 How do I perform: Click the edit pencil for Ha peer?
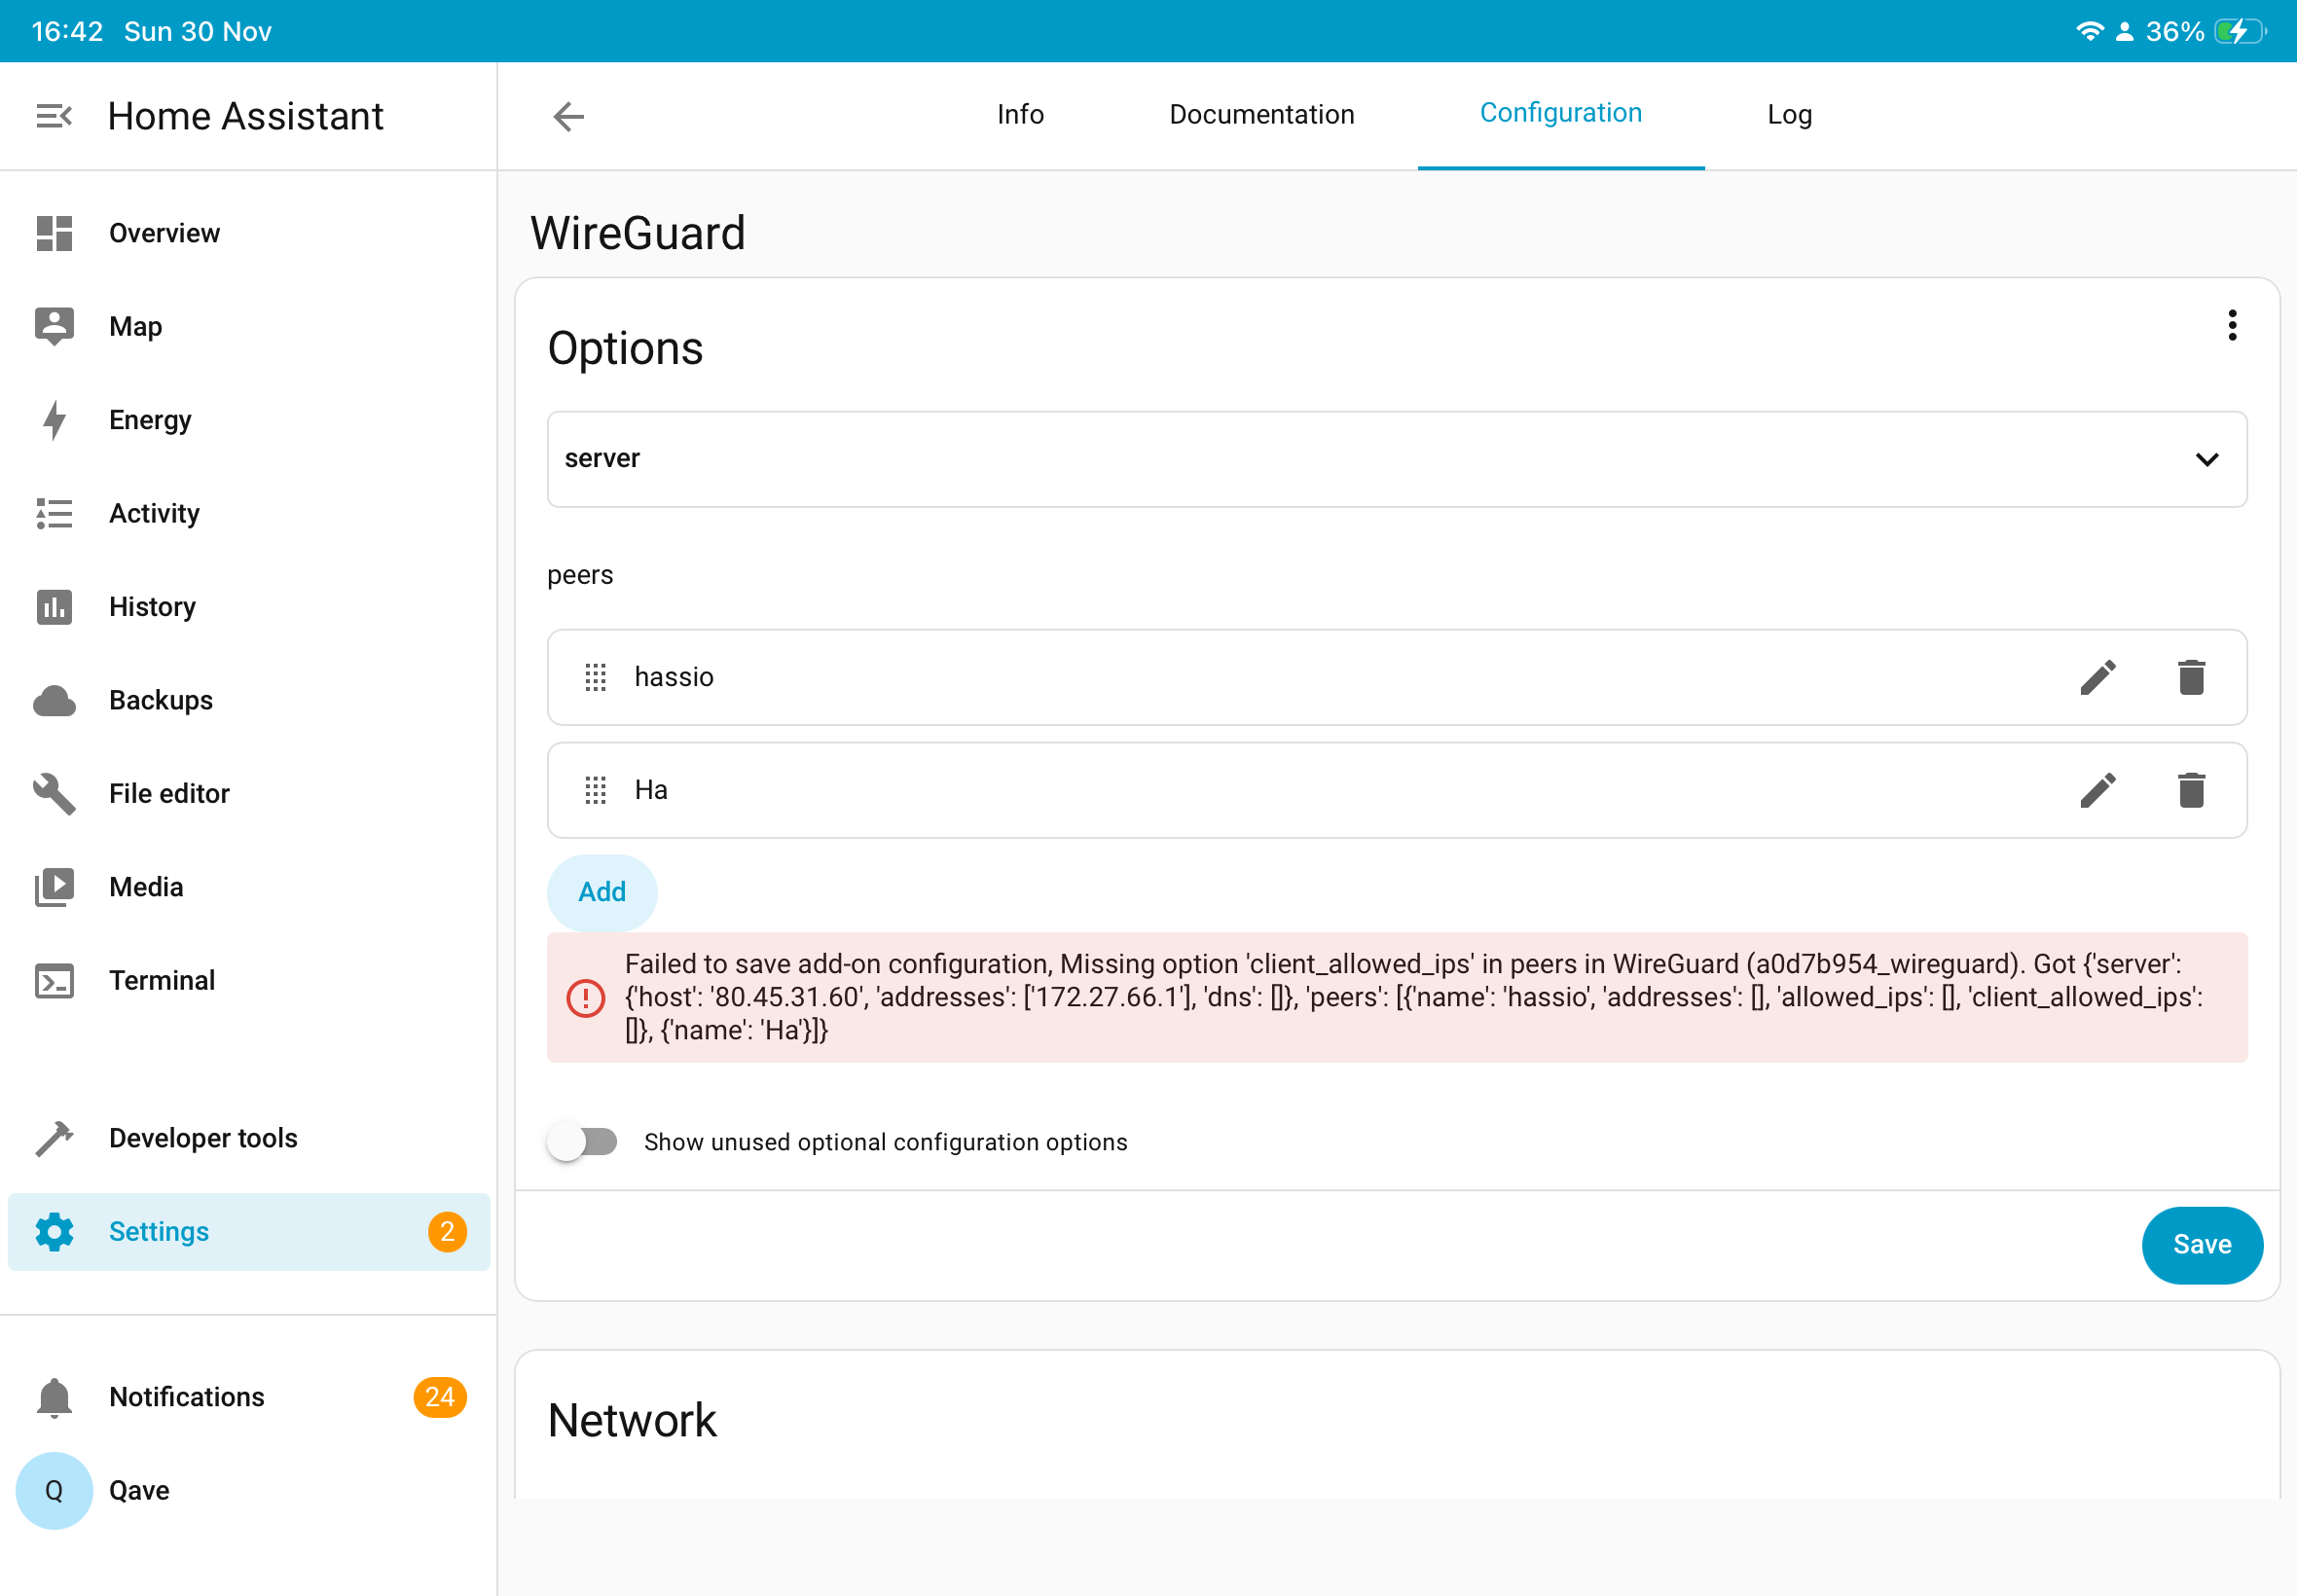2097,790
